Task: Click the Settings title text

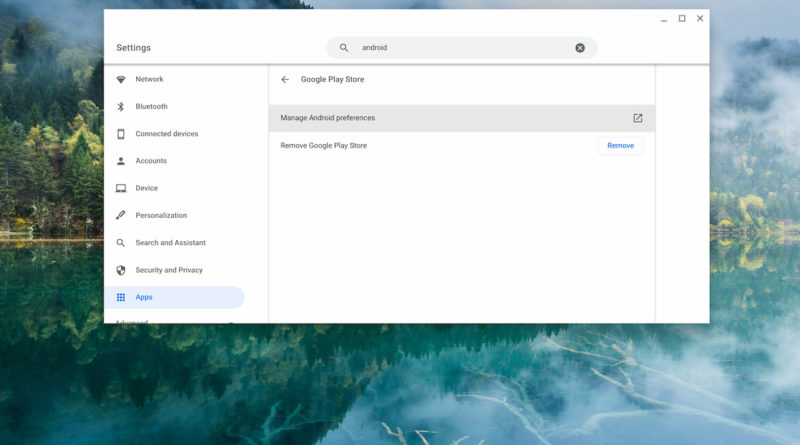Action: (x=134, y=48)
